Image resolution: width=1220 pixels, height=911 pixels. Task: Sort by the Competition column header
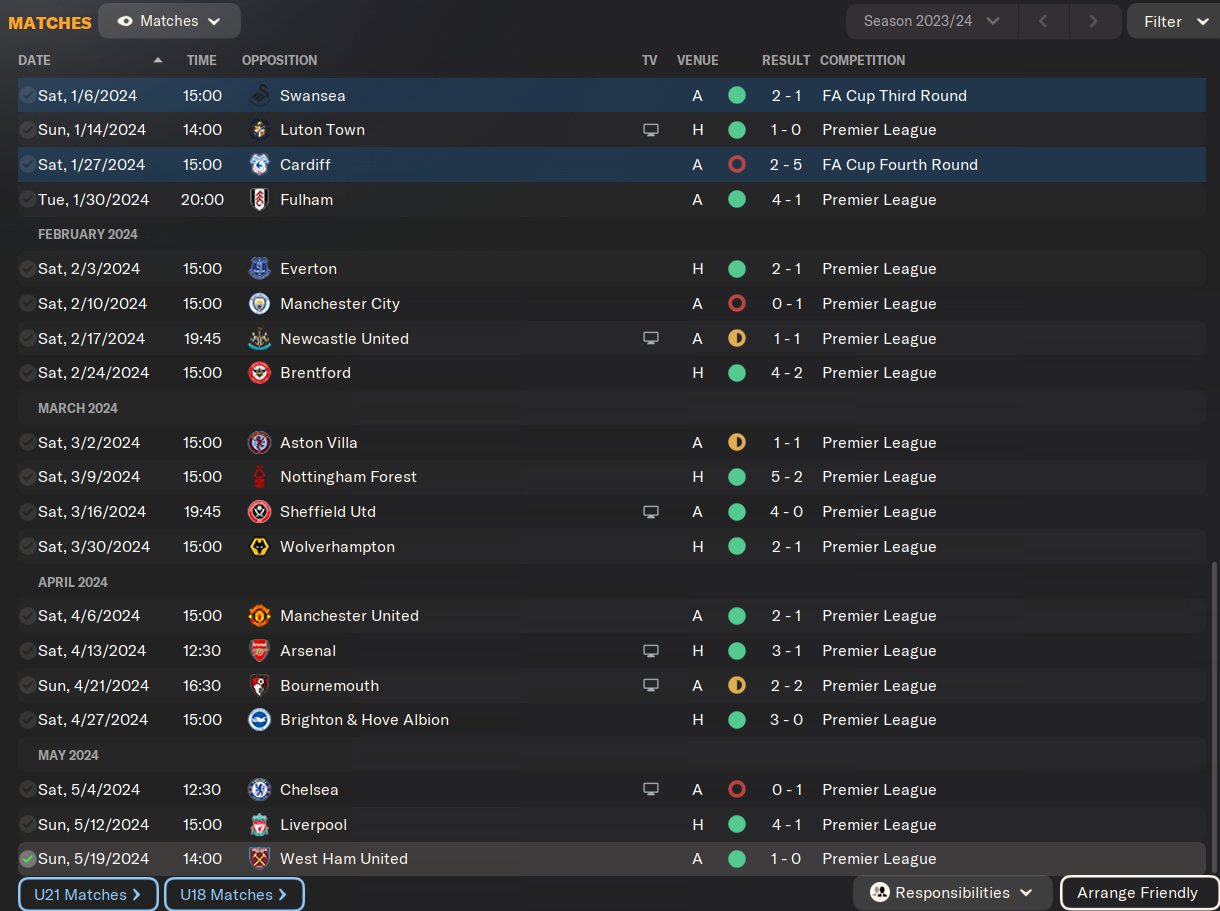pyautogui.click(x=862, y=60)
